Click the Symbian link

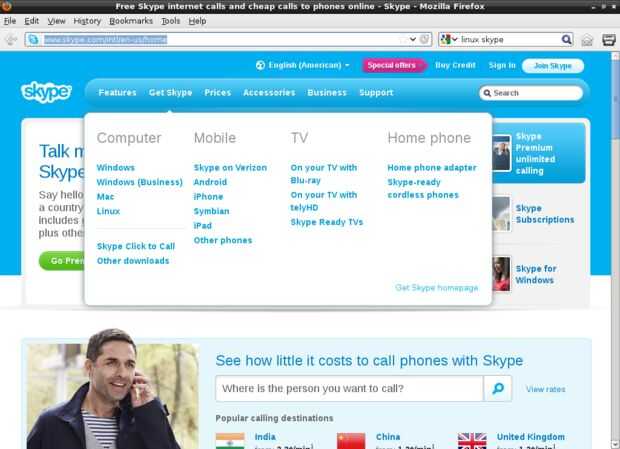[x=212, y=211]
